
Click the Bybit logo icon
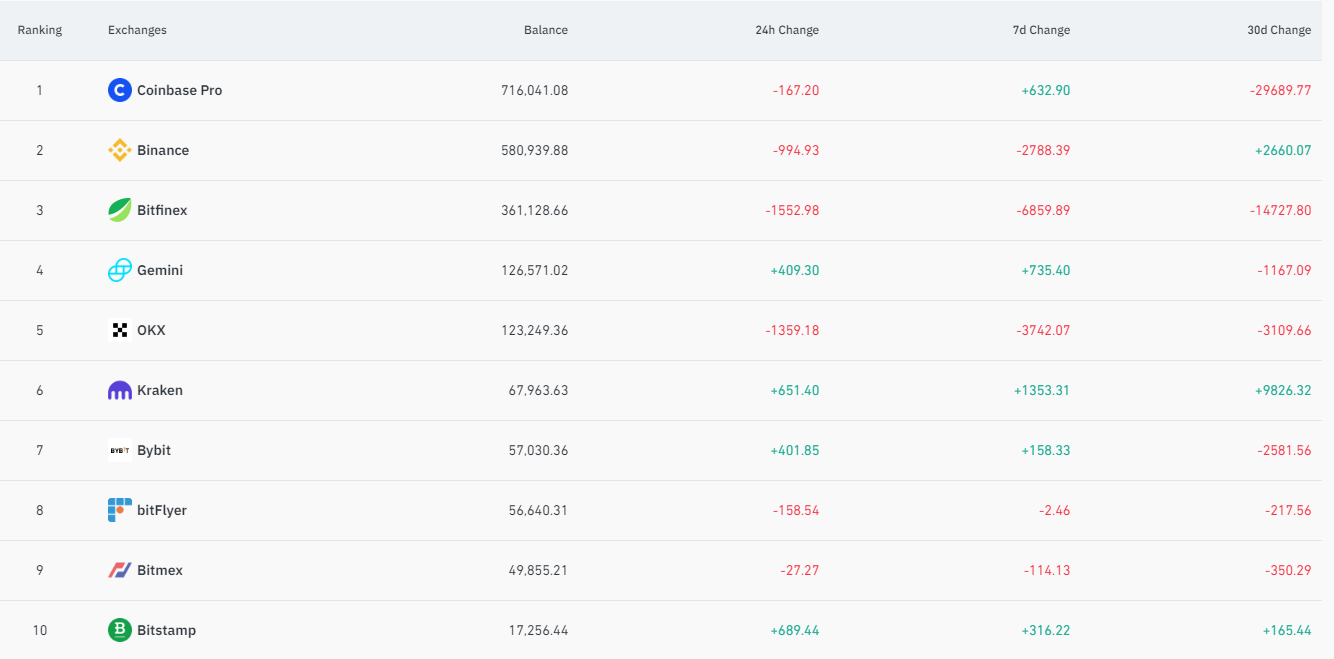[120, 450]
